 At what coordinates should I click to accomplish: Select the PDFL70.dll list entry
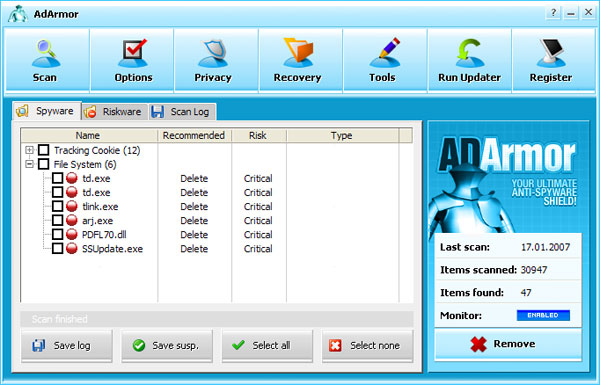tap(104, 235)
